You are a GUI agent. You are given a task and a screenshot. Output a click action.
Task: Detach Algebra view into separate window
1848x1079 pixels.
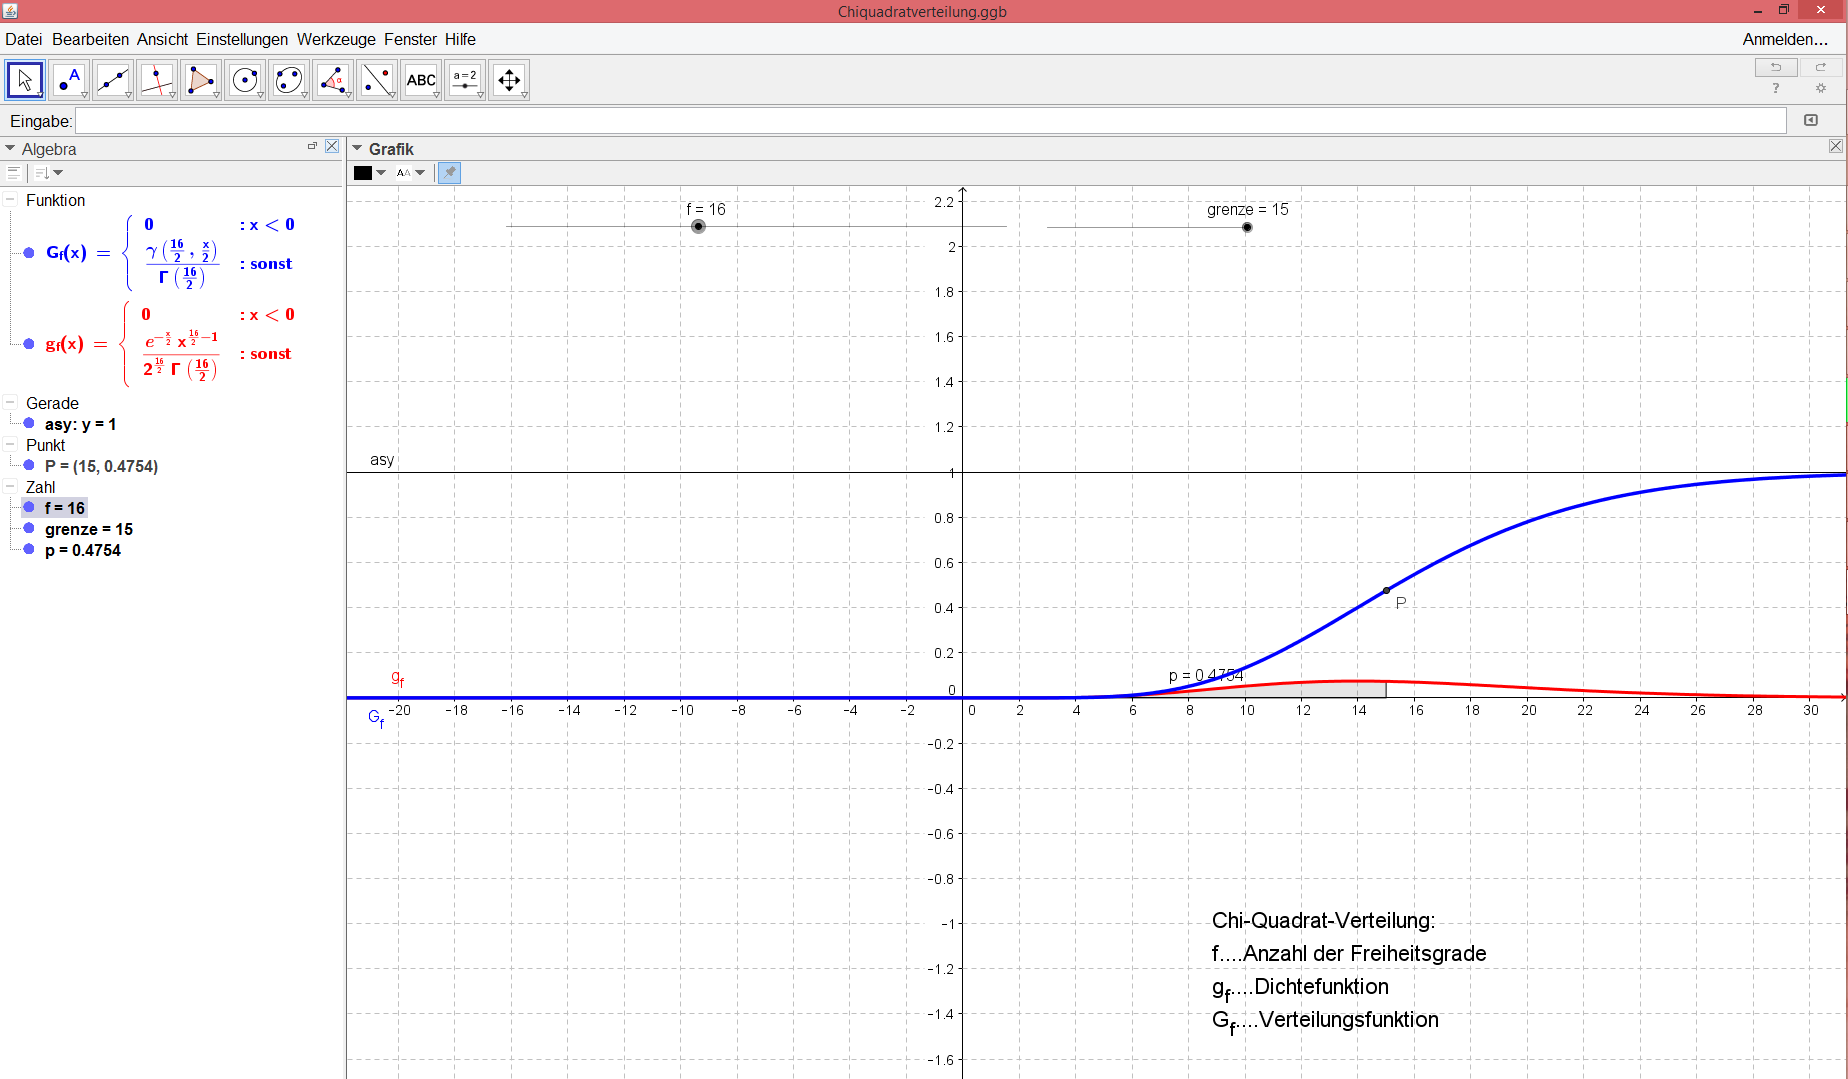pos(312,146)
